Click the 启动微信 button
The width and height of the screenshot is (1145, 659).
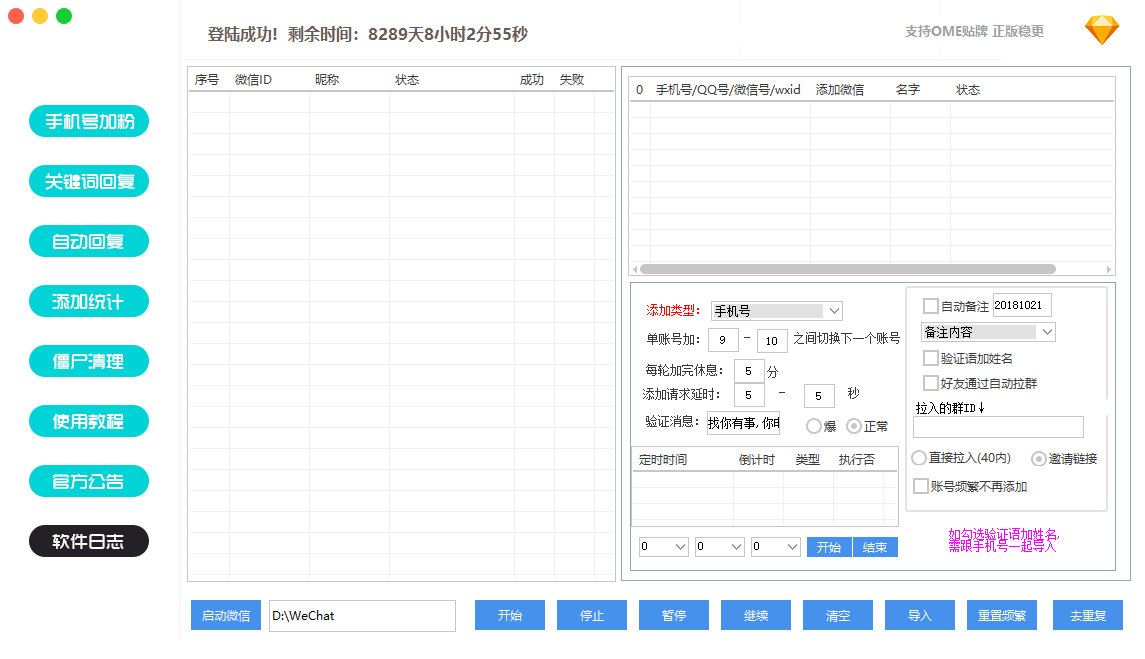click(227, 616)
